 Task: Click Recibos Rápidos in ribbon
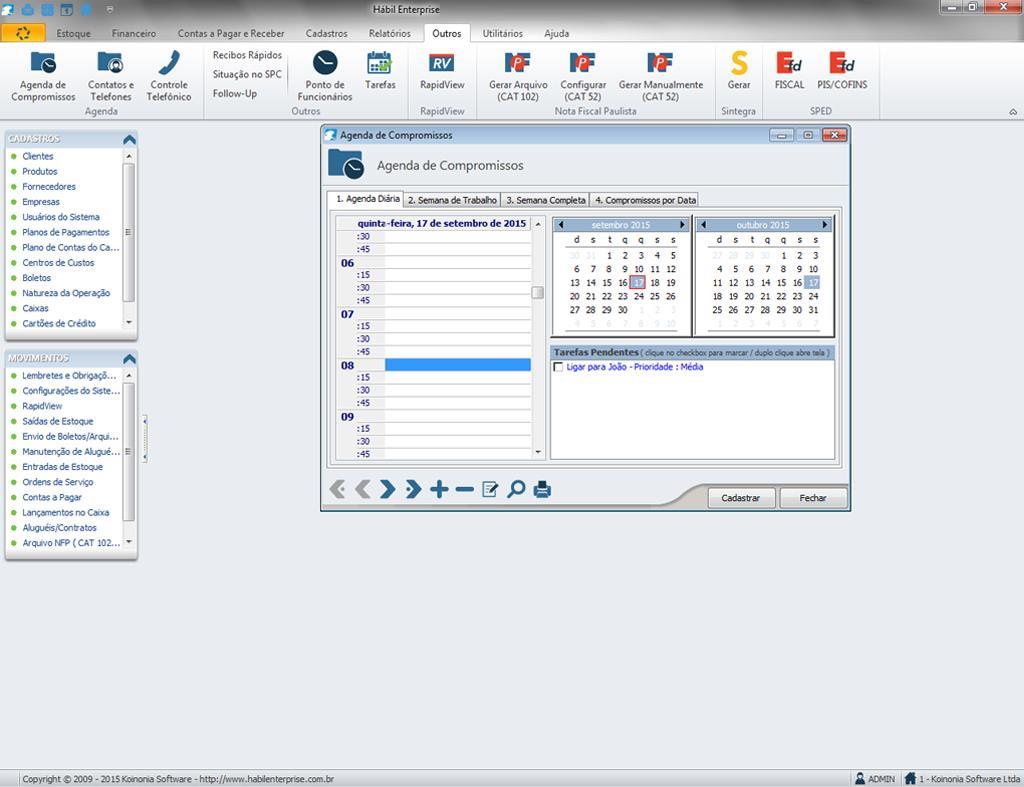pyautogui.click(x=247, y=55)
